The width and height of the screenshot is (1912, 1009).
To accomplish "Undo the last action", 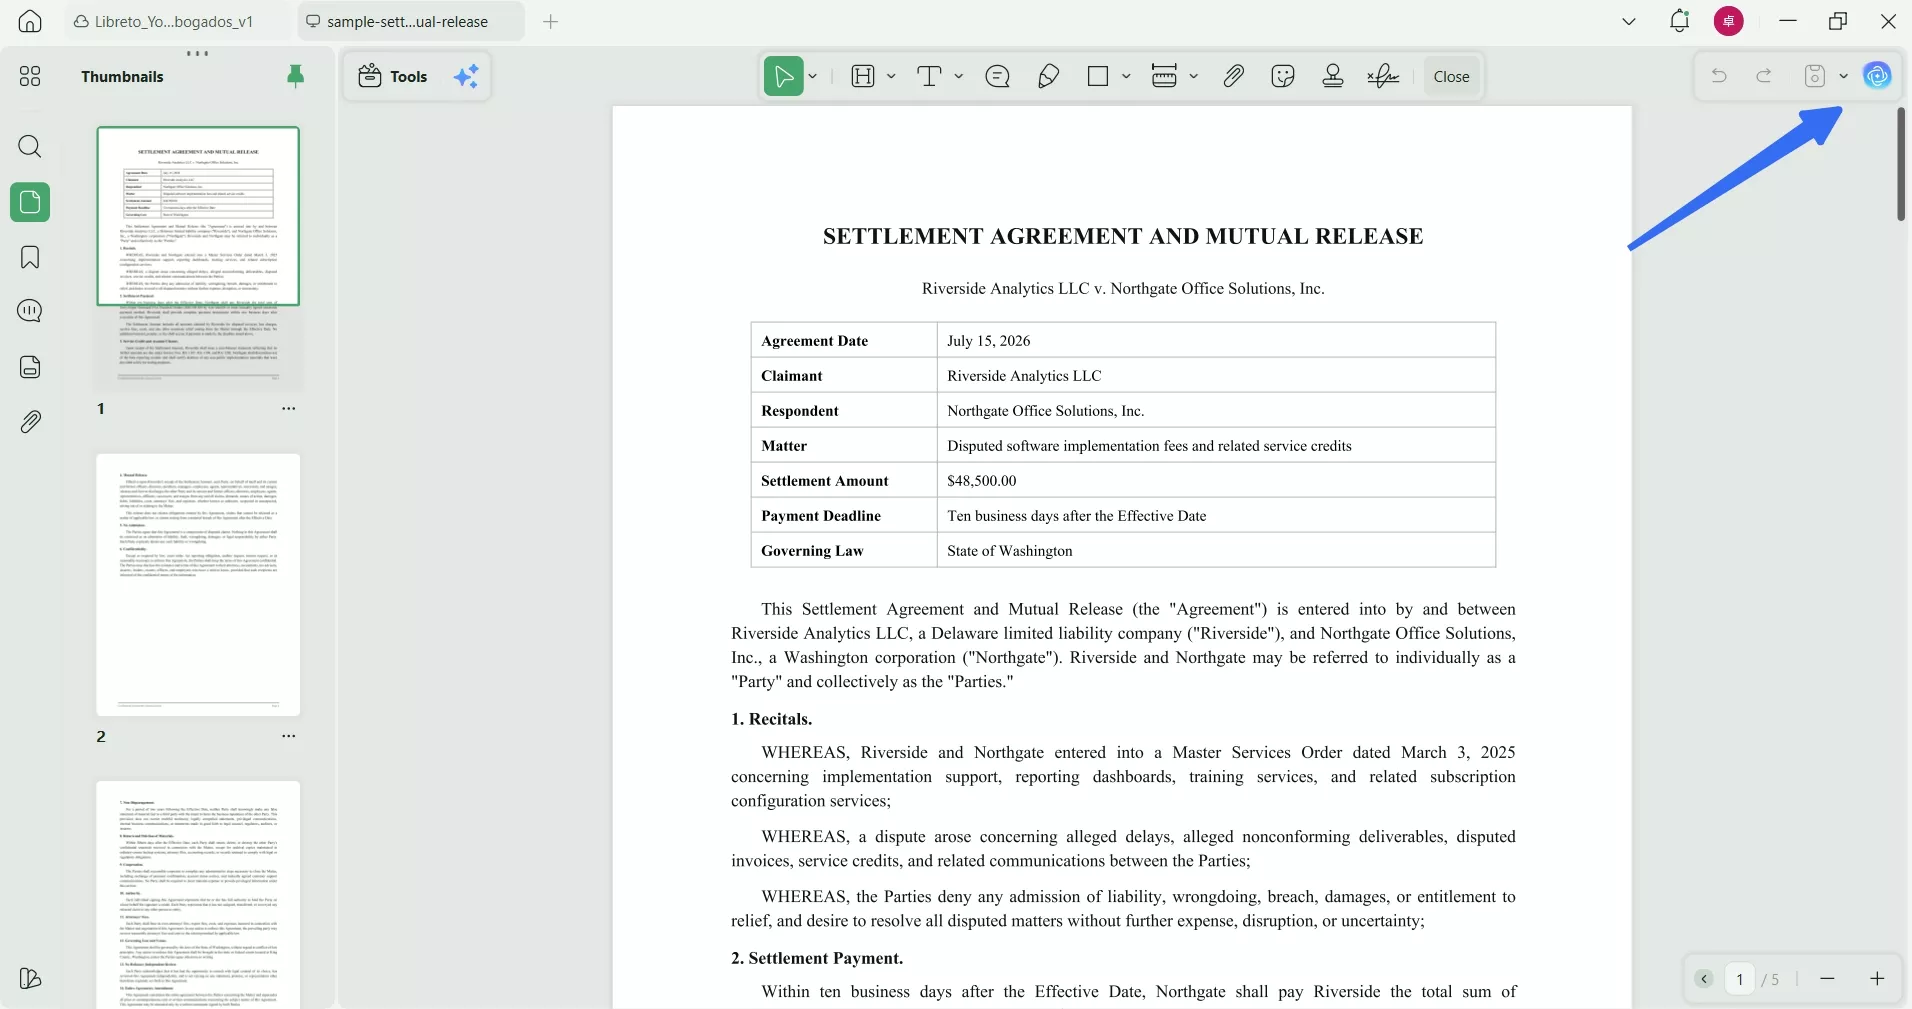I will tap(1719, 76).
